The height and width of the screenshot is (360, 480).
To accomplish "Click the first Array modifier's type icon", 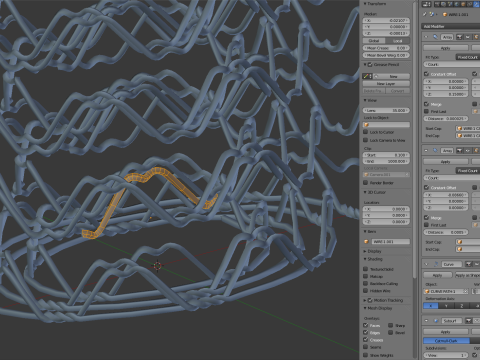I will [x=435, y=37].
